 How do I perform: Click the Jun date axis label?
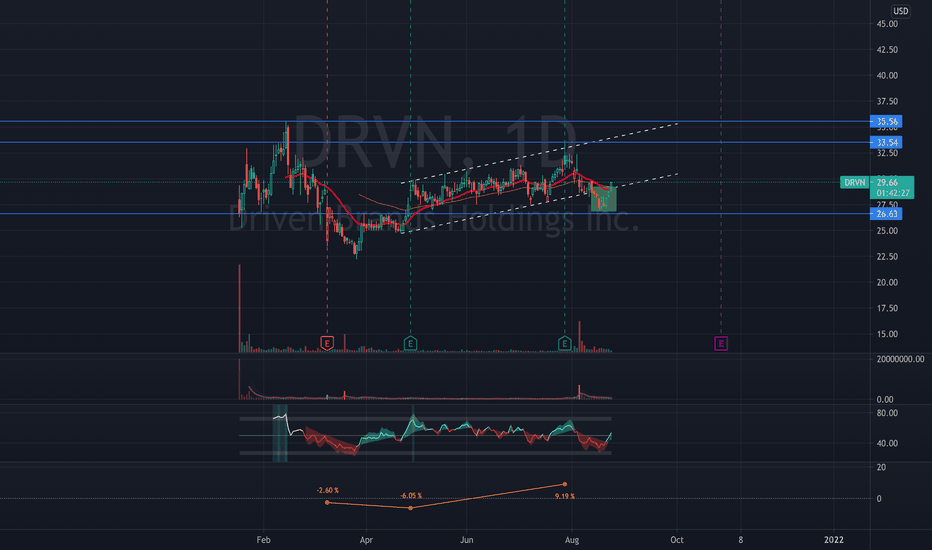click(467, 540)
